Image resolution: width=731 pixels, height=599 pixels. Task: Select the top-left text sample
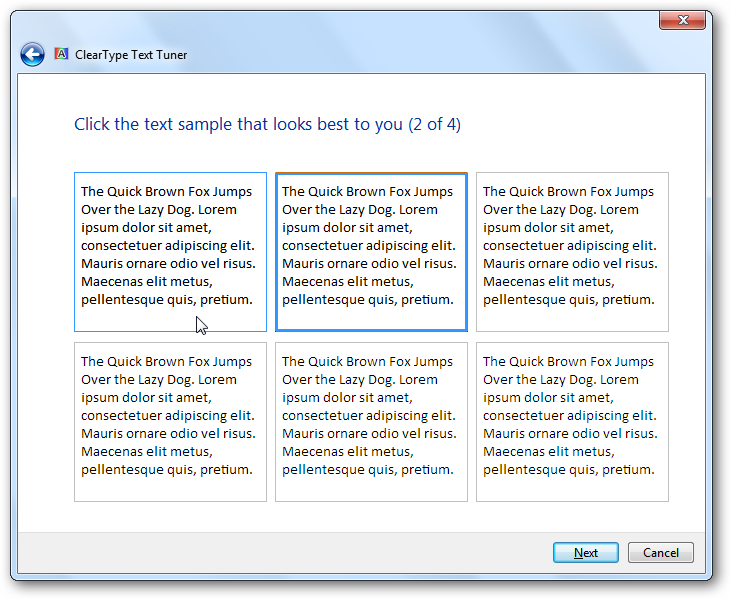click(170, 252)
